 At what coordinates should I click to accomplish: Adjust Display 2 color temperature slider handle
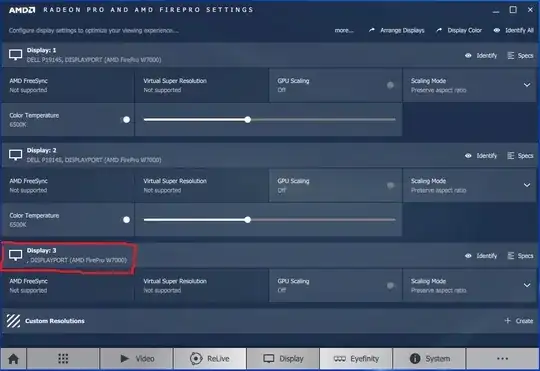(248, 220)
